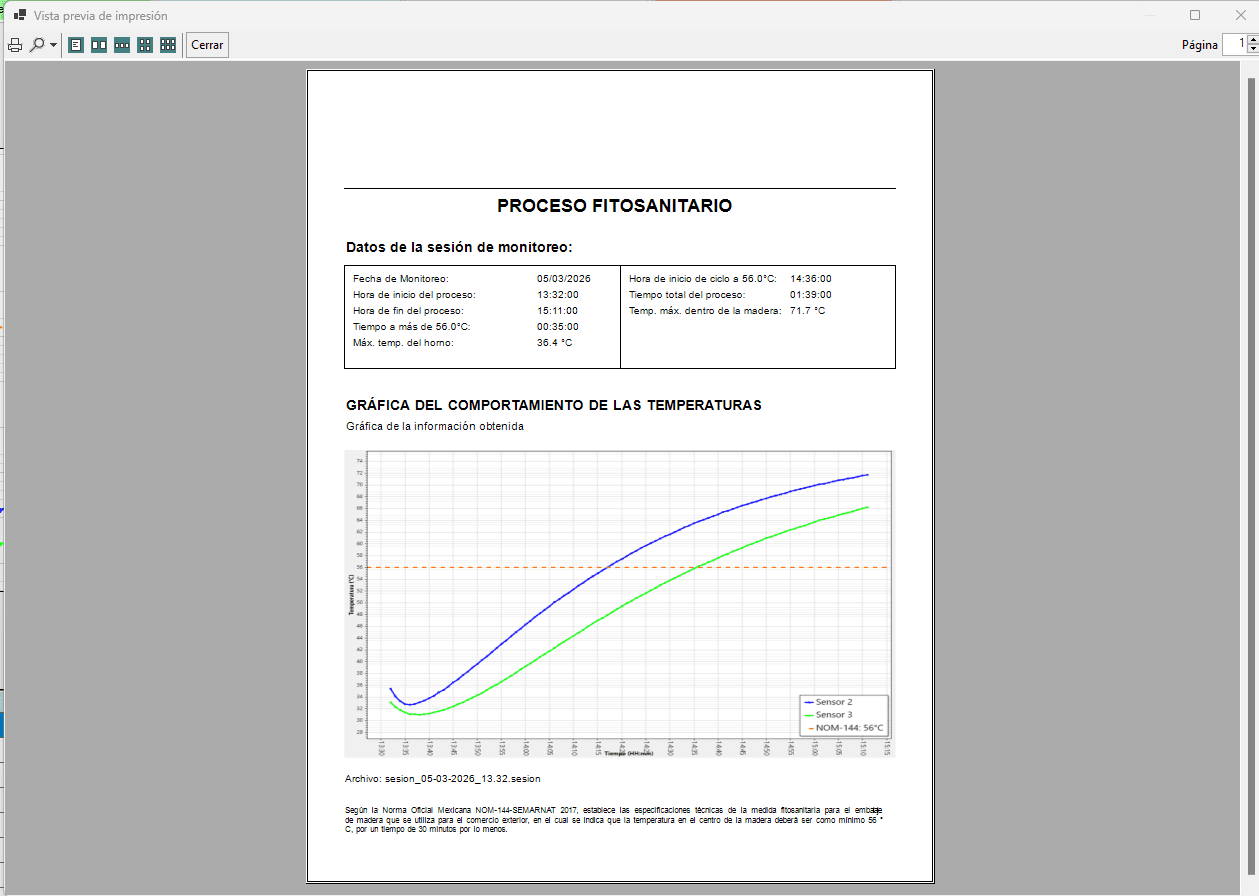The image size is (1259, 896).
Task: Click "Datos de la sesión de monitoreo:" subtitle
Action: click(x=459, y=247)
